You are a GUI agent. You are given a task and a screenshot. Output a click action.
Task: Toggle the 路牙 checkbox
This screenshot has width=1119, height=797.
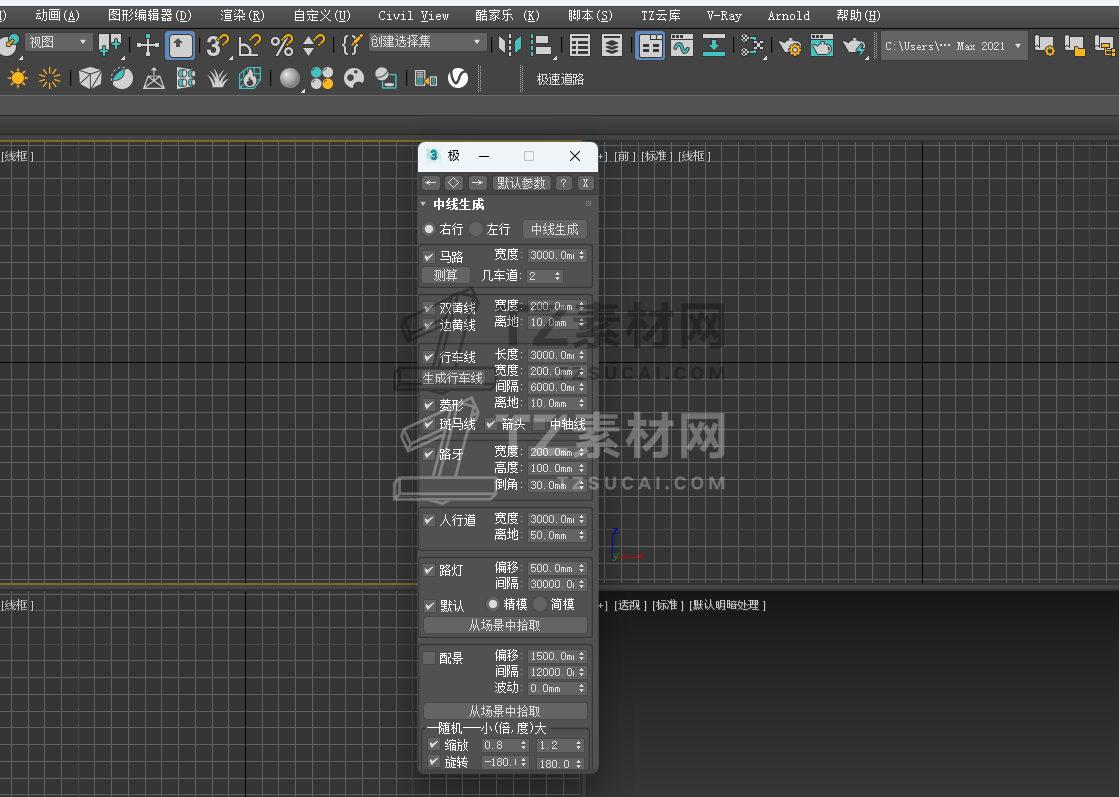(429, 454)
